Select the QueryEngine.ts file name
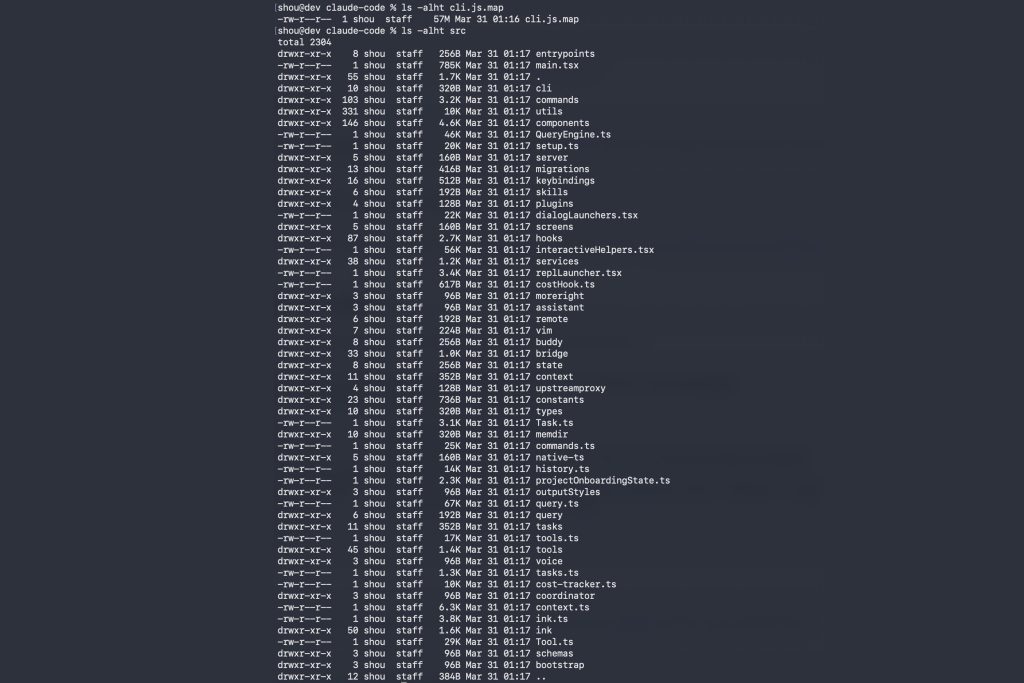Viewport: 1024px width, 683px height. 573,134
